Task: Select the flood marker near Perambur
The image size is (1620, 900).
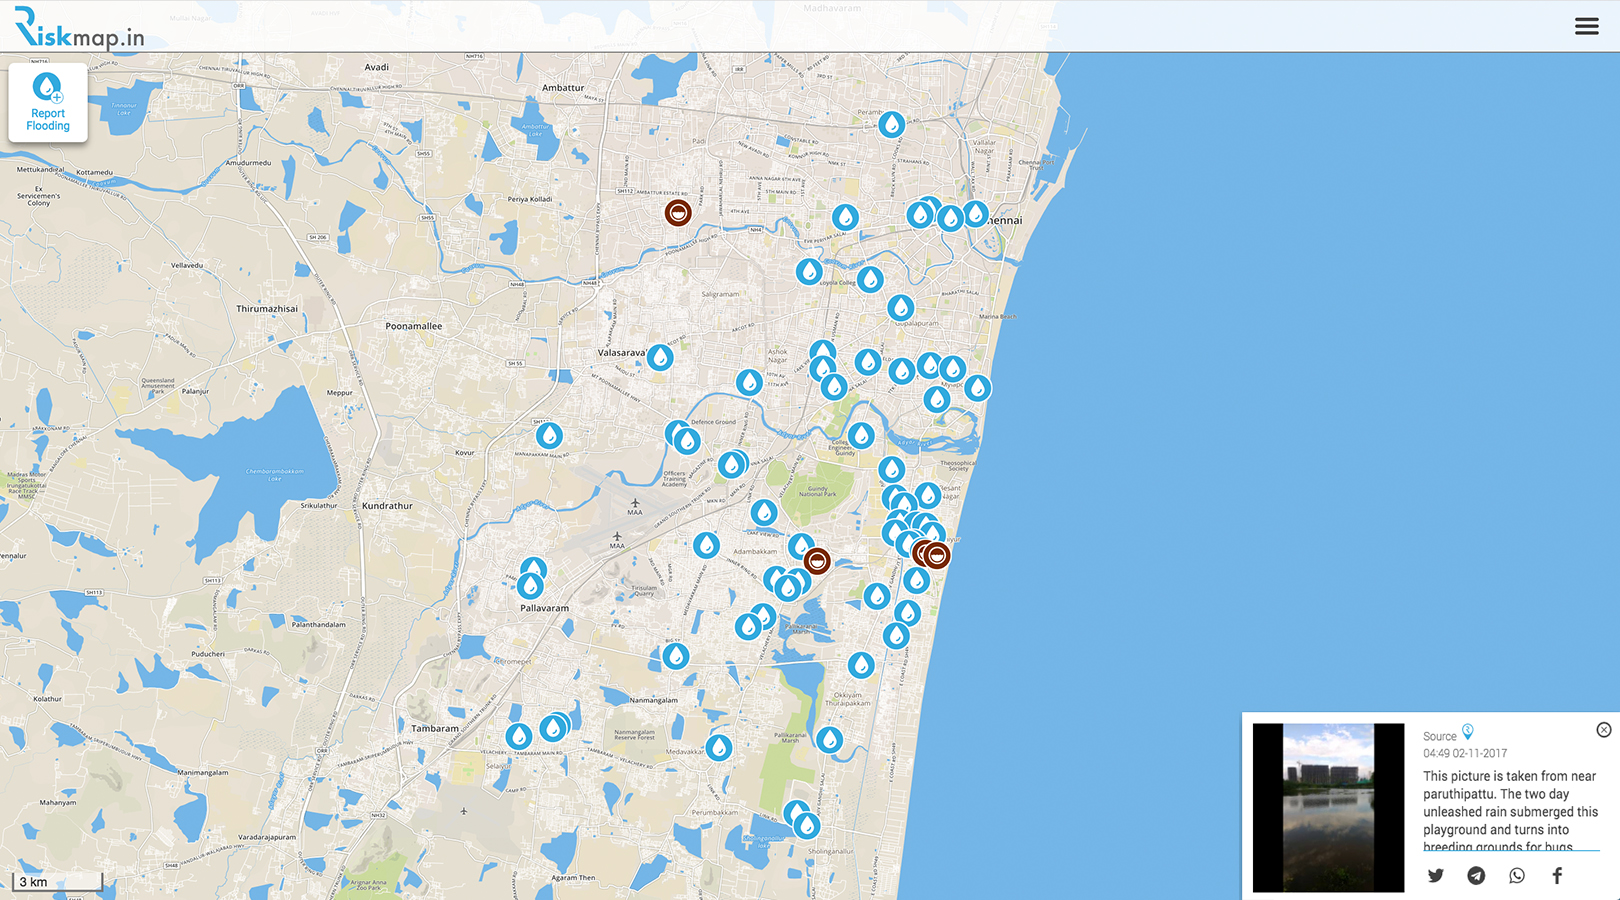Action: click(891, 124)
